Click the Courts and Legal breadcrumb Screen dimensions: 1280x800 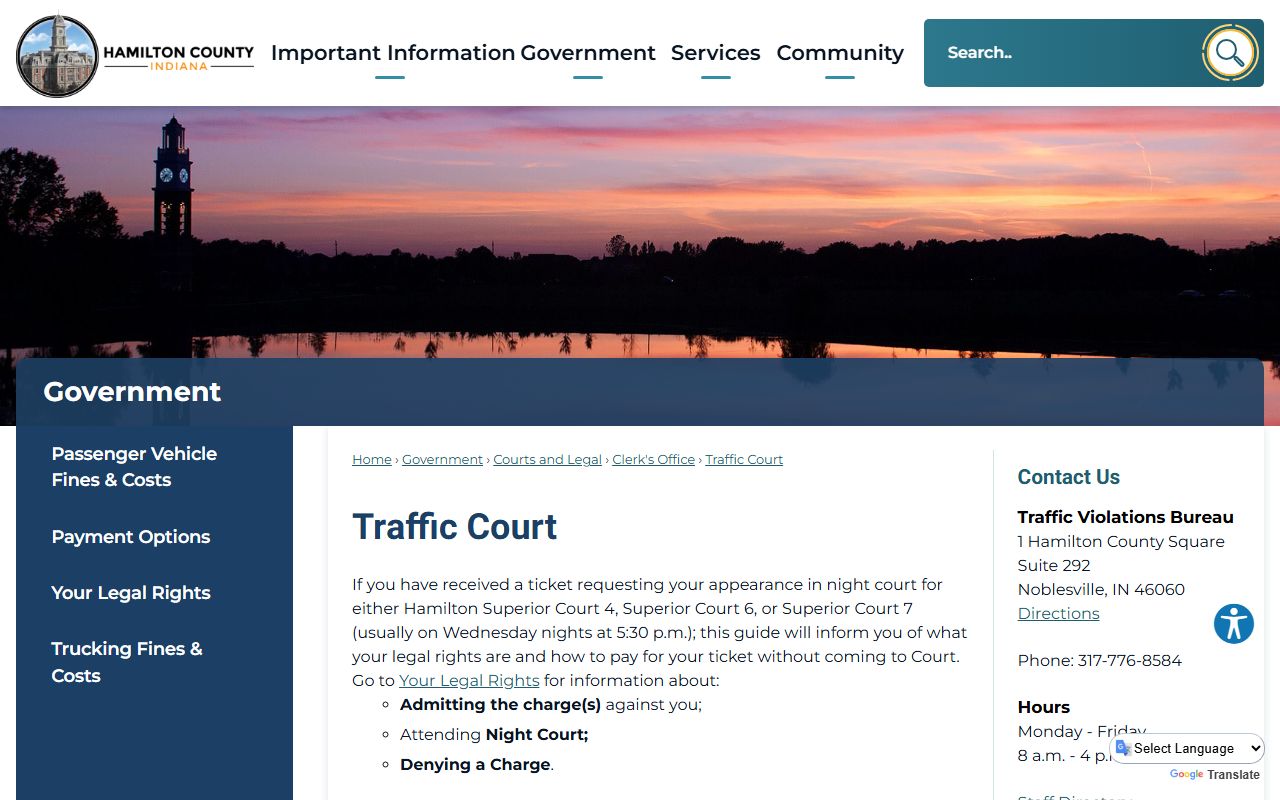(547, 460)
